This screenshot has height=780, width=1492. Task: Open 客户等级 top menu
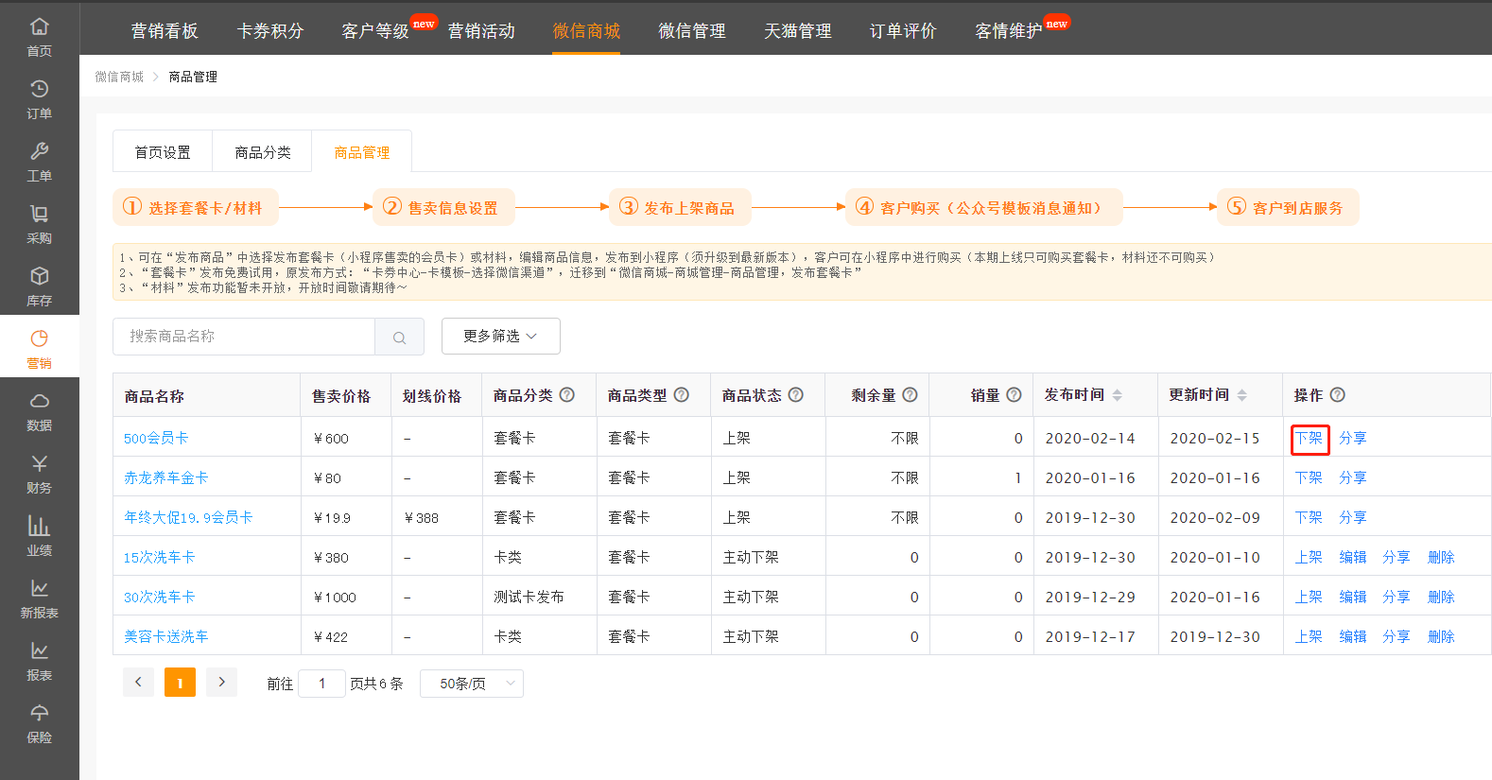[376, 31]
